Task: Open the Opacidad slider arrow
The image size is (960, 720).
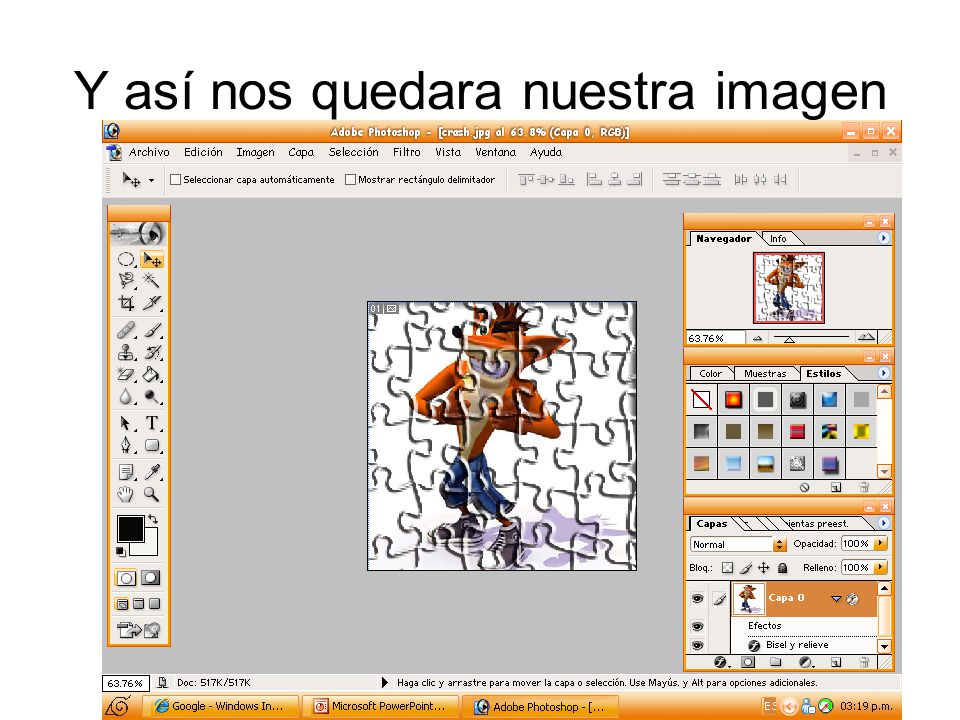Action: coord(880,543)
